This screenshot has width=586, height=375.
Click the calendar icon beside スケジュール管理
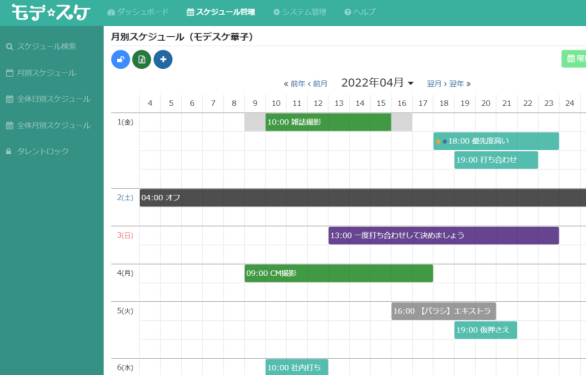pyautogui.click(x=190, y=12)
